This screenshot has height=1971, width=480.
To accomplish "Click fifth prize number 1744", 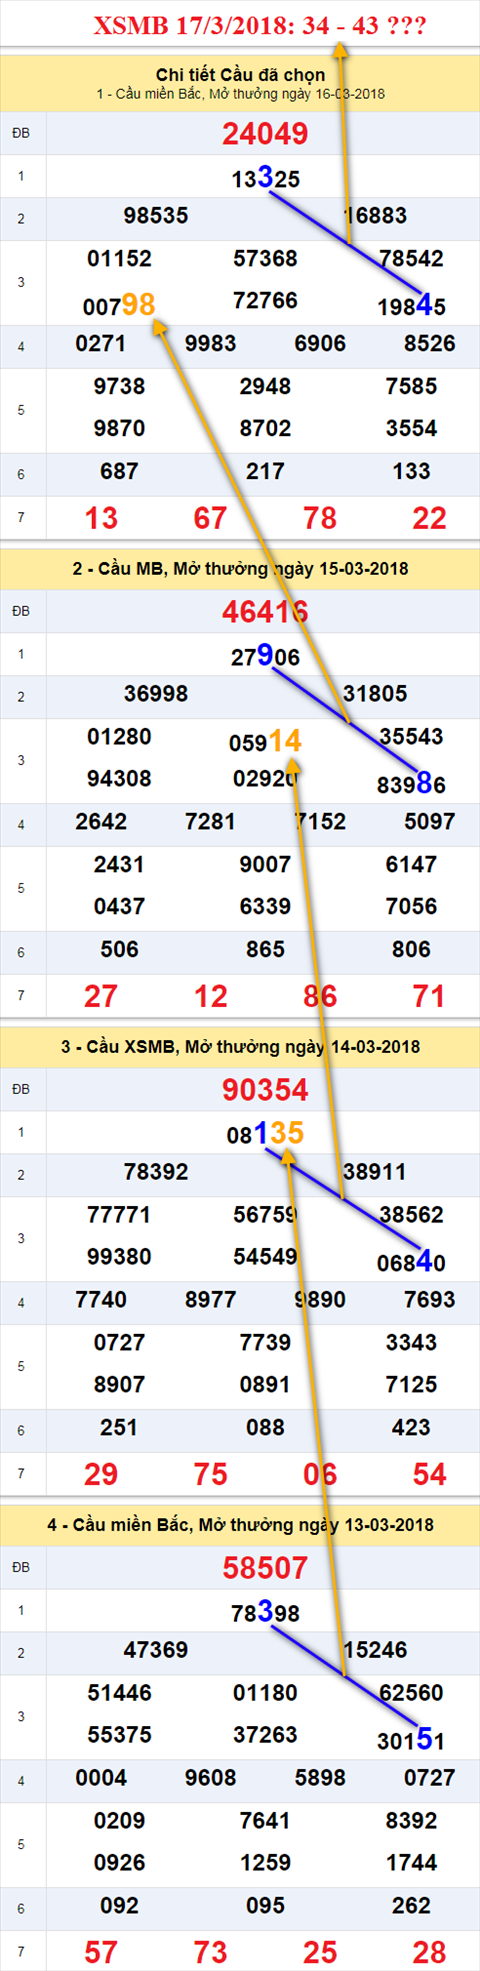I will 411,1862.
